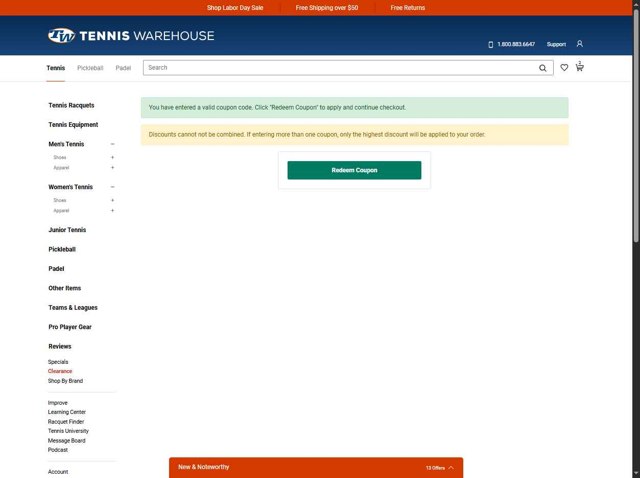Screen dimensions: 640x478
Task: Switch to the Padel tab
Action: coord(123,68)
